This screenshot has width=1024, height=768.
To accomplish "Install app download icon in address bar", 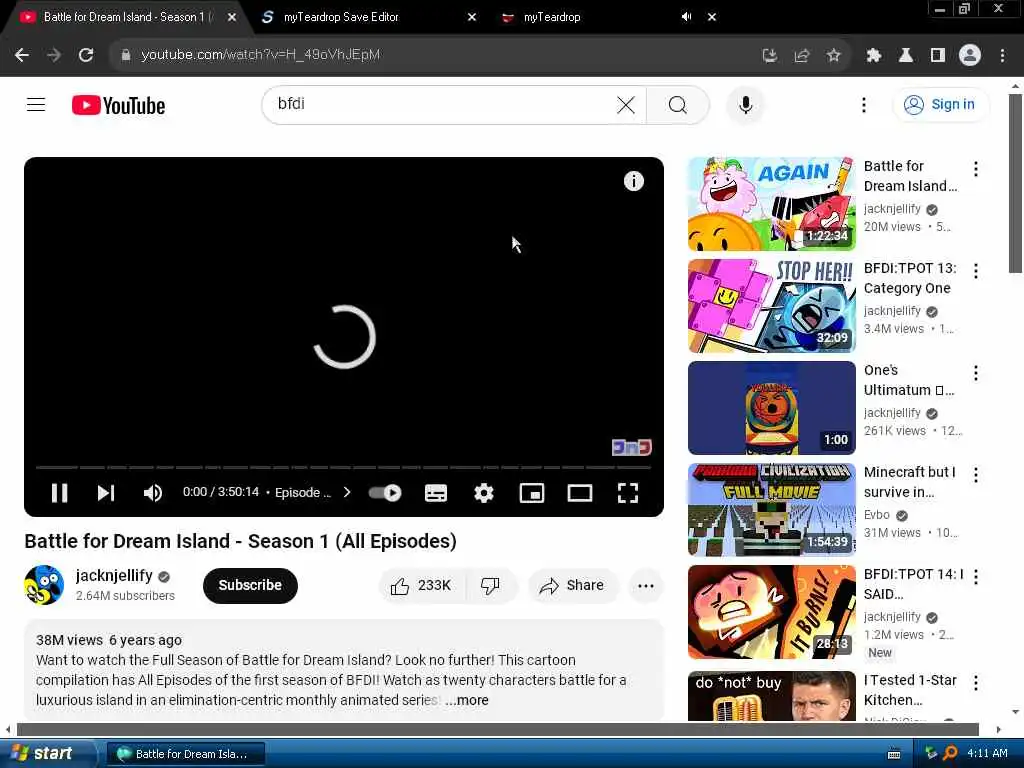I will click(769, 56).
